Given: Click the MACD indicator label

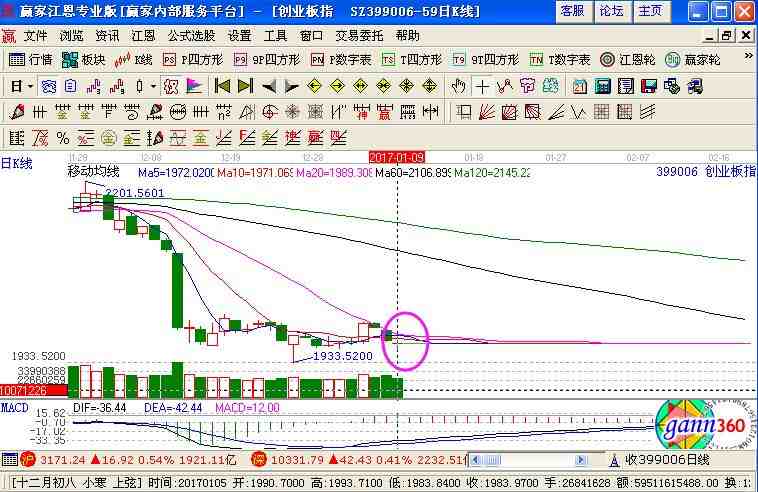Looking at the screenshot, I should [14, 408].
